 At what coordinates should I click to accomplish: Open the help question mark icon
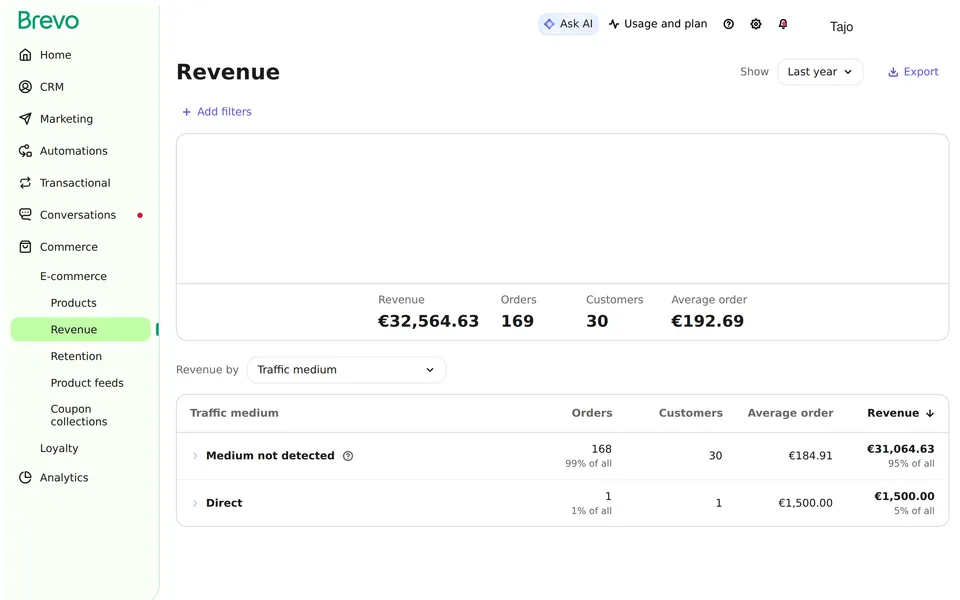click(x=729, y=24)
